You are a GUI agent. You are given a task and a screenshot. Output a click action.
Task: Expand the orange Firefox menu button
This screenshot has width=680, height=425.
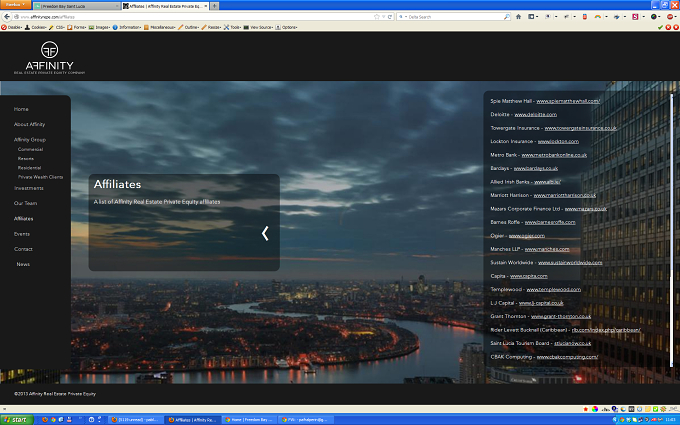(x=15, y=4)
